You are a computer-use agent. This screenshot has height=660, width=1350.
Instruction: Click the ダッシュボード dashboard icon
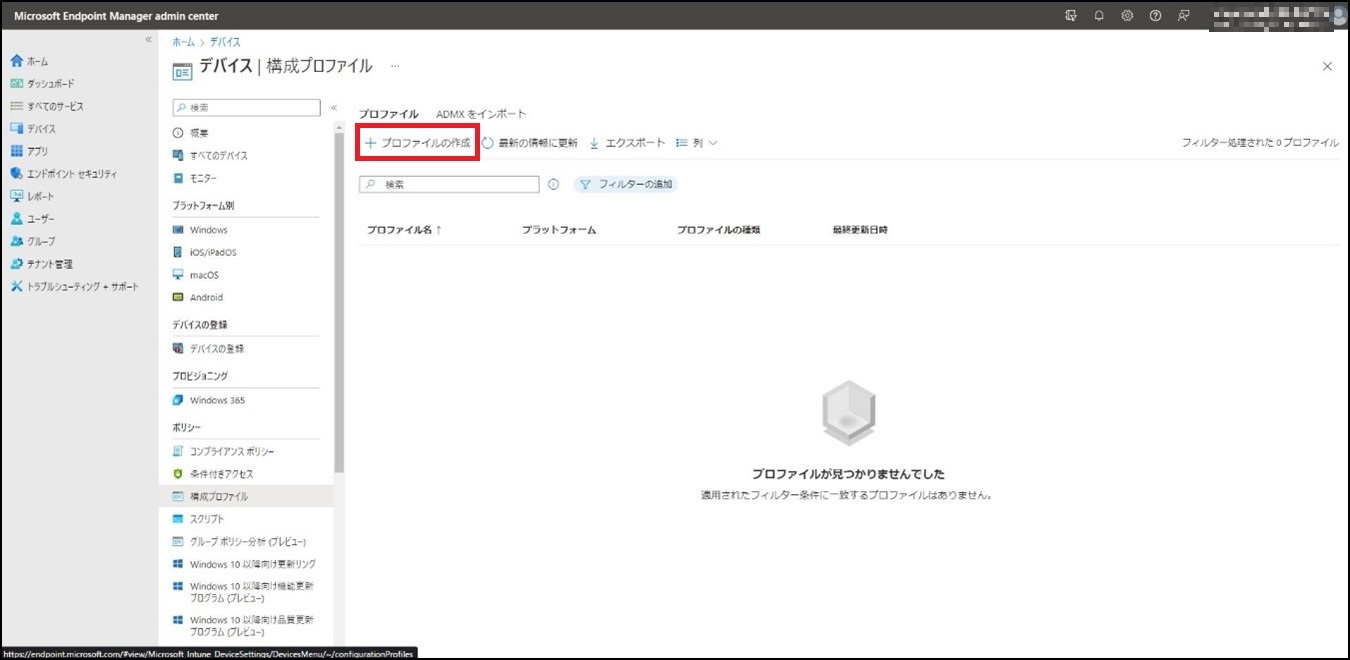[x=16, y=84]
